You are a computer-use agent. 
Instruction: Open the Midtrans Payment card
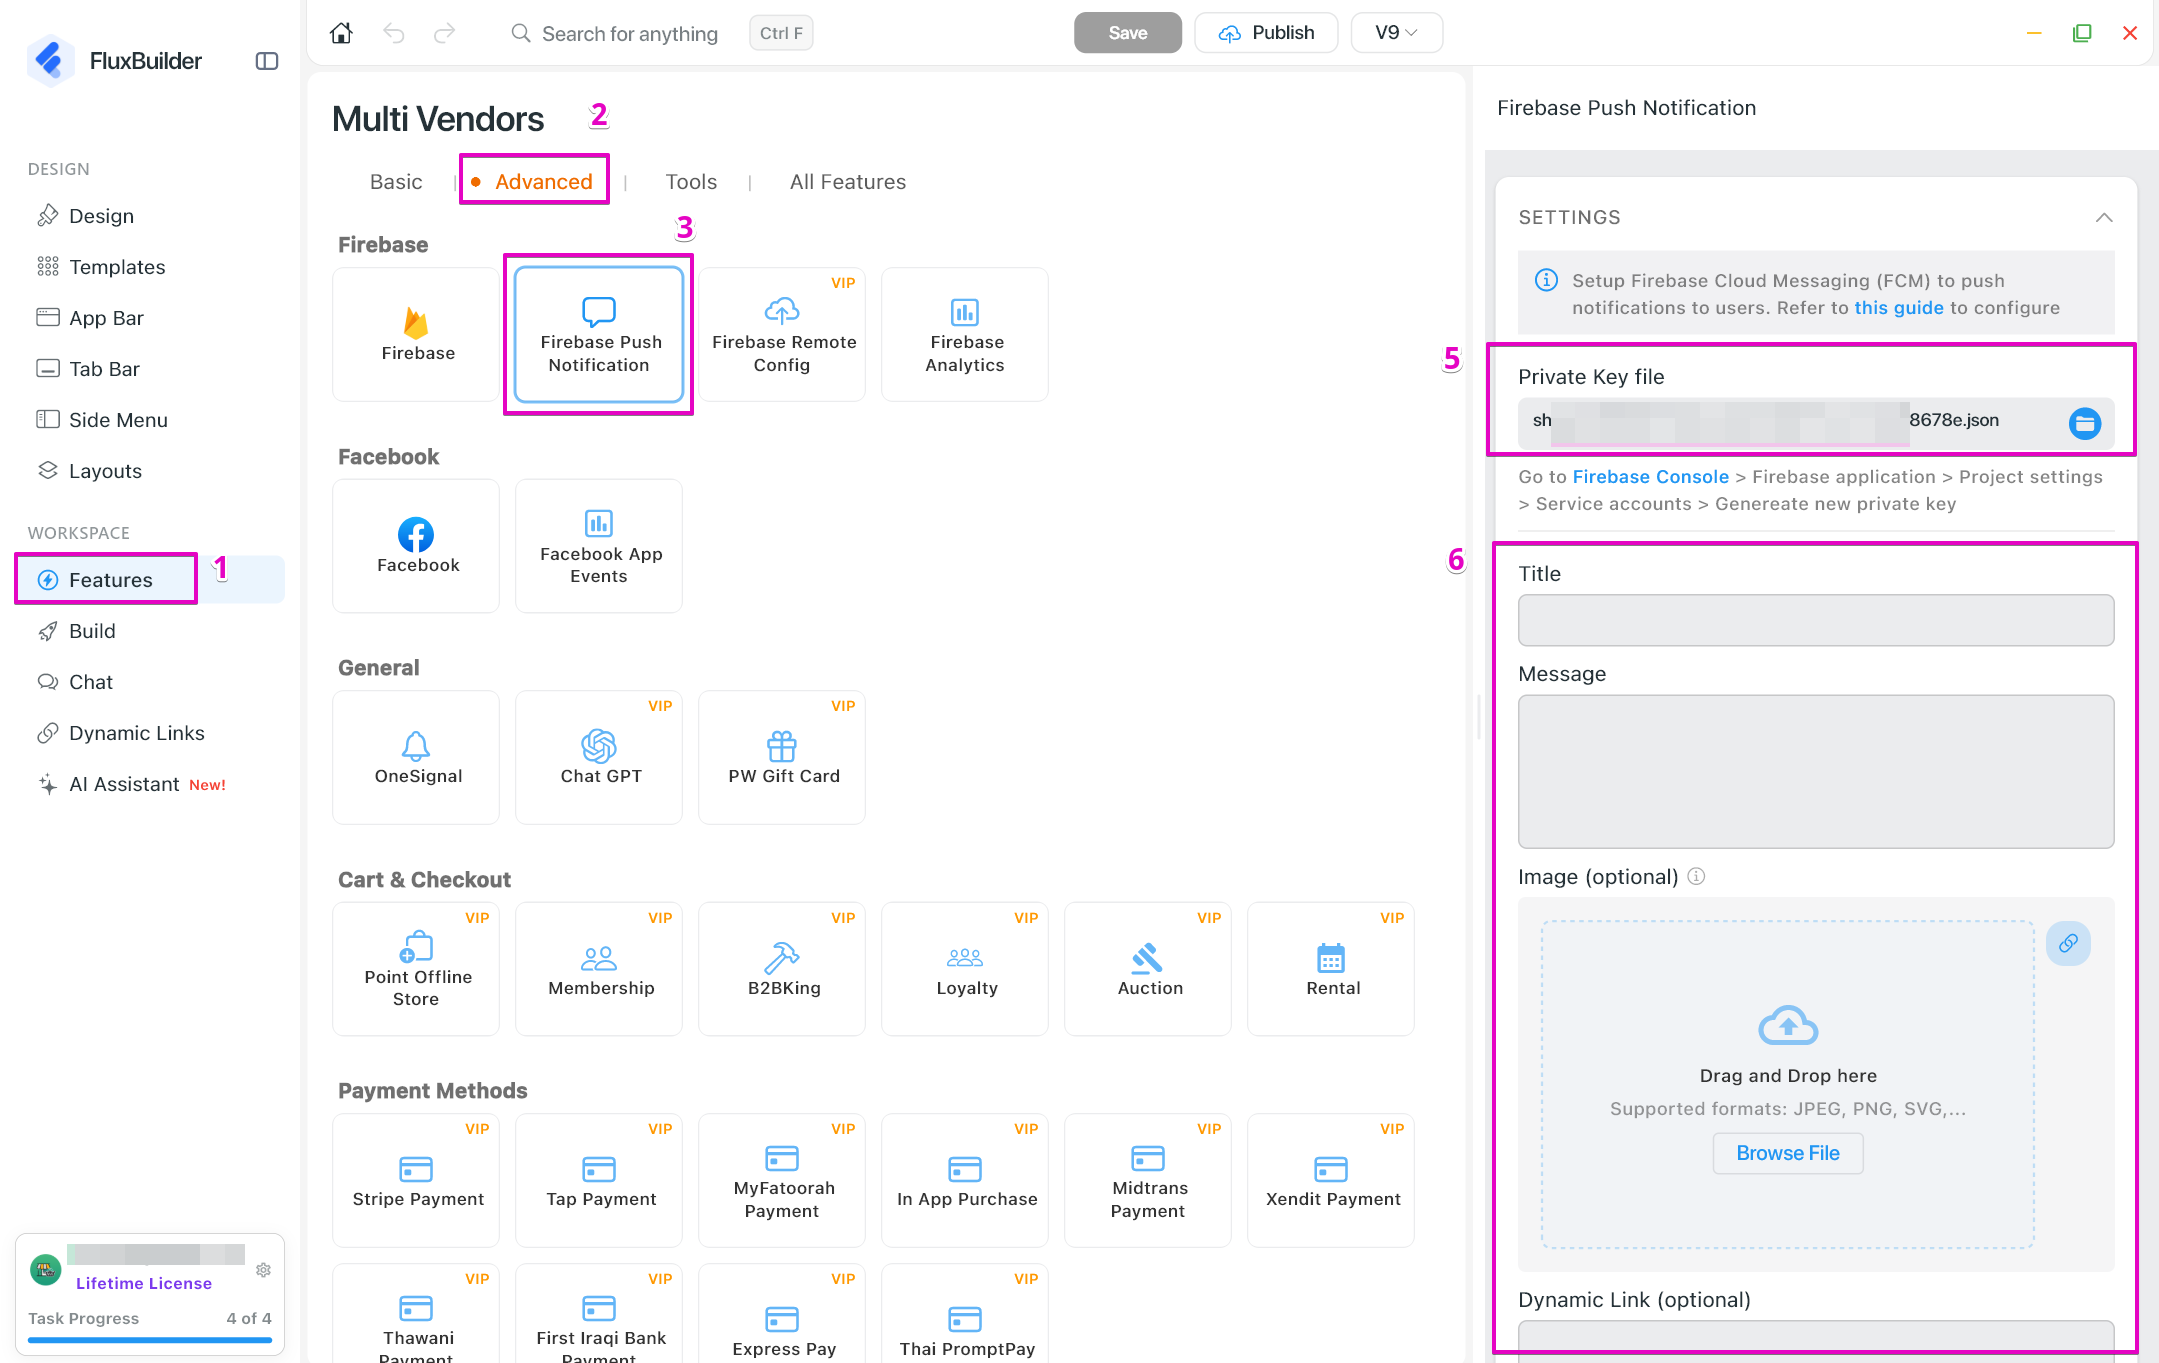1148,1180
